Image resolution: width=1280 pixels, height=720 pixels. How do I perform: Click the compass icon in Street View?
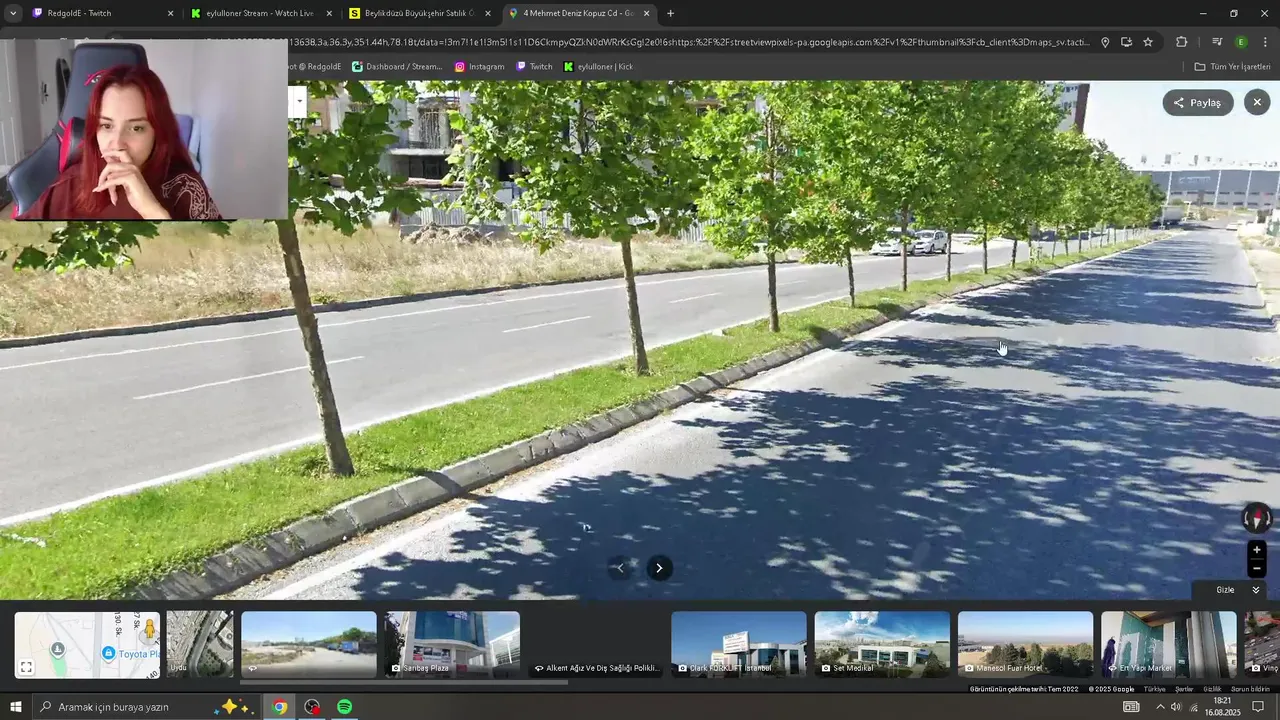(1257, 518)
